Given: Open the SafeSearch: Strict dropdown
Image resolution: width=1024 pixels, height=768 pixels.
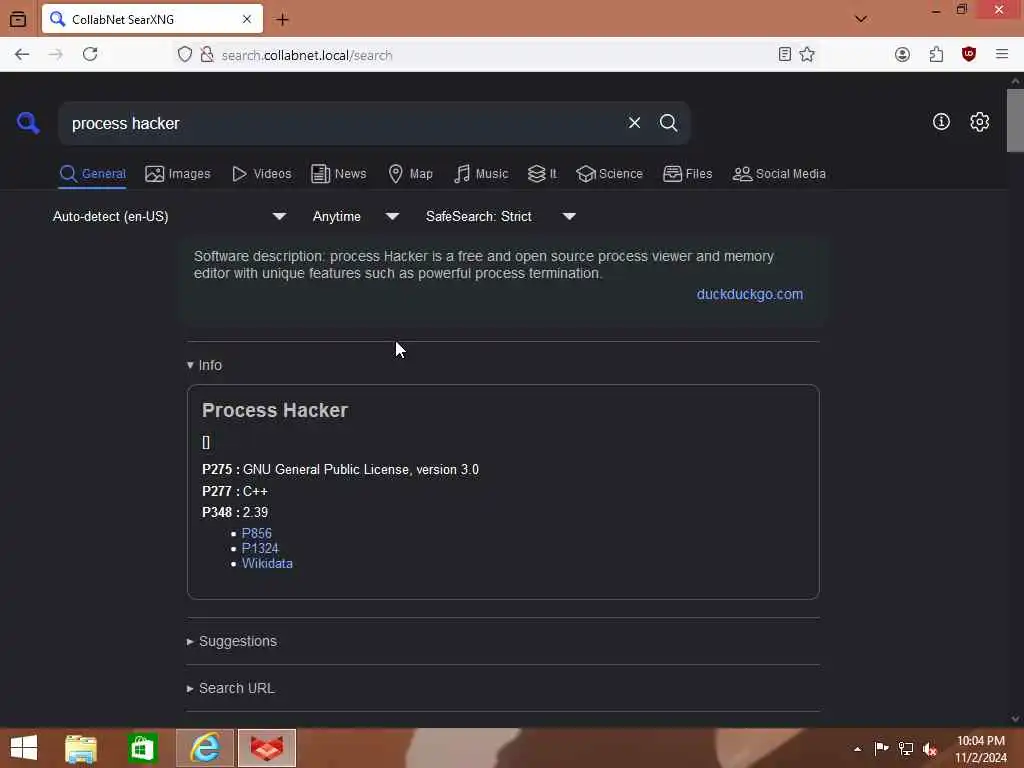Looking at the screenshot, I should 501,216.
